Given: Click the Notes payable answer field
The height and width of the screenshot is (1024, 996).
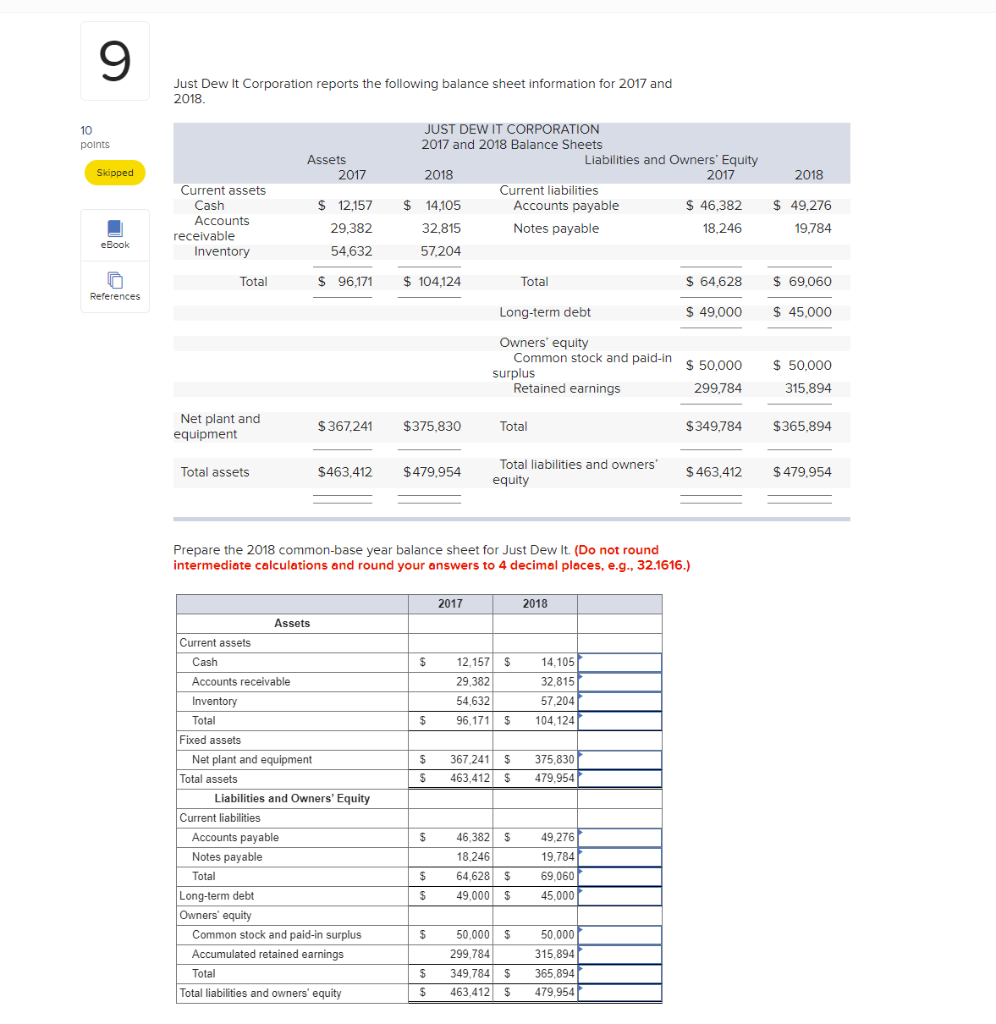Looking at the screenshot, I should pyautogui.click(x=620, y=857).
